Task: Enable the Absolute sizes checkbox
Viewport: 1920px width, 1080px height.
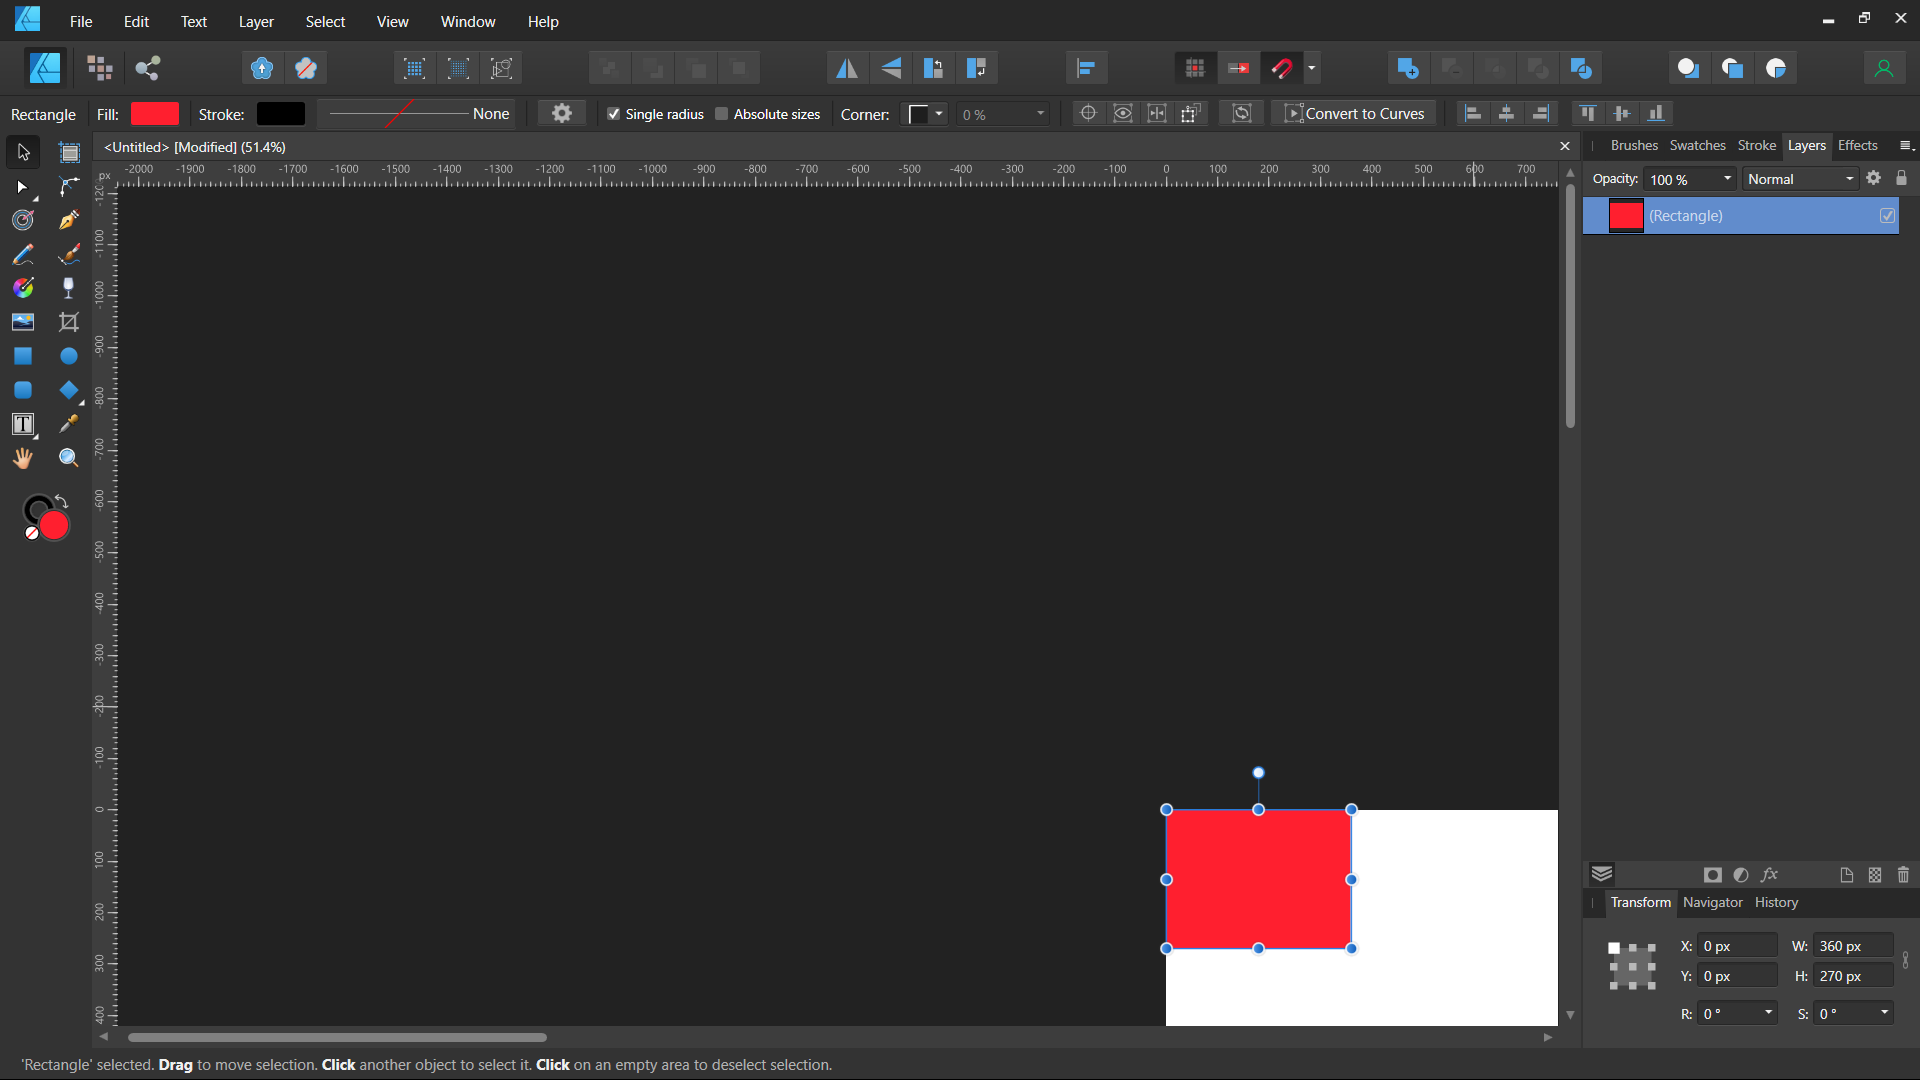Action: (722, 114)
